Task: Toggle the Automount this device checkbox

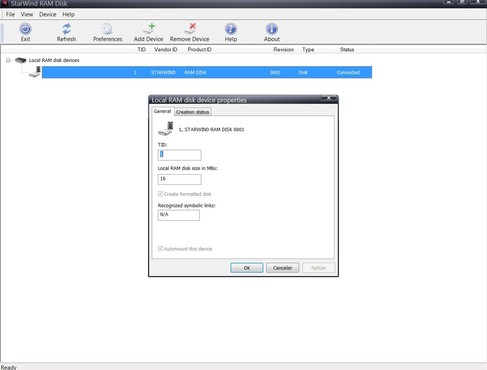Action: 160,248
